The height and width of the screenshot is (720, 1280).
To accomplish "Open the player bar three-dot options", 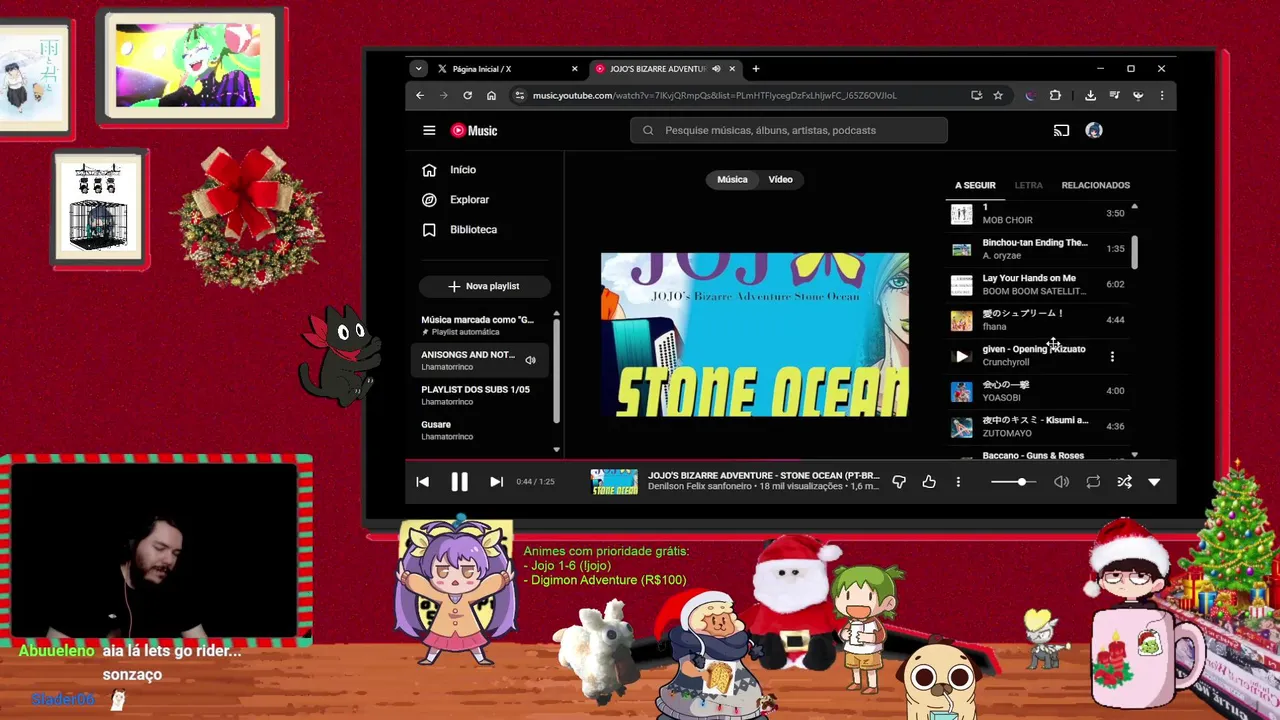I will click(x=958, y=482).
